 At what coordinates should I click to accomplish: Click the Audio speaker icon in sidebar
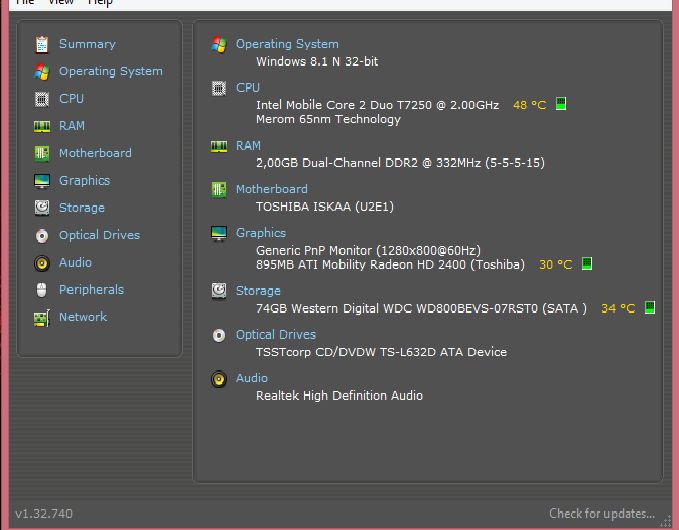[x=42, y=263]
